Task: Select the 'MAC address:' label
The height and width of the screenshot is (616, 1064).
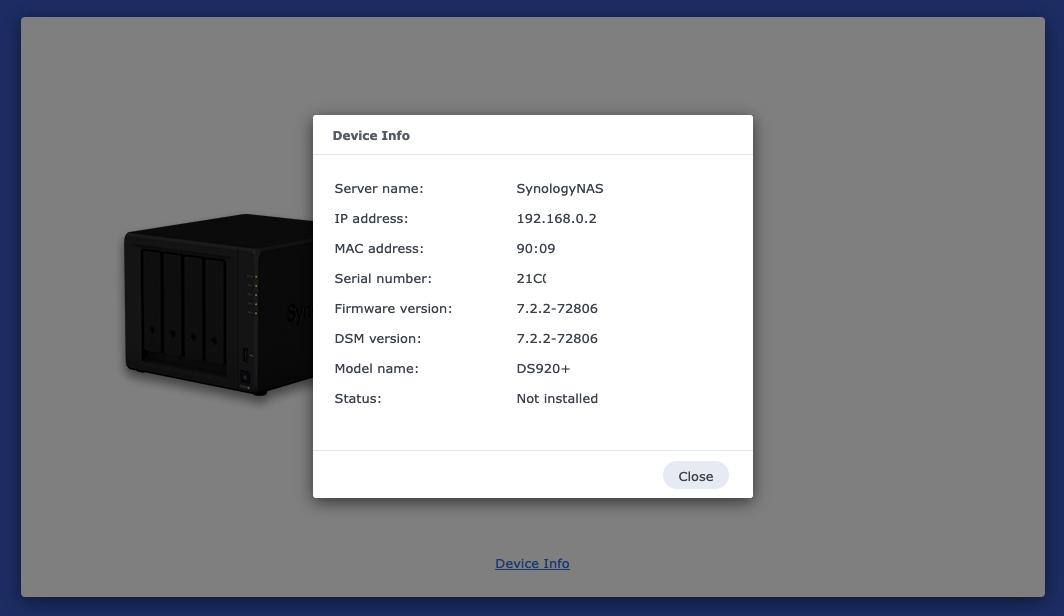Action: (379, 248)
